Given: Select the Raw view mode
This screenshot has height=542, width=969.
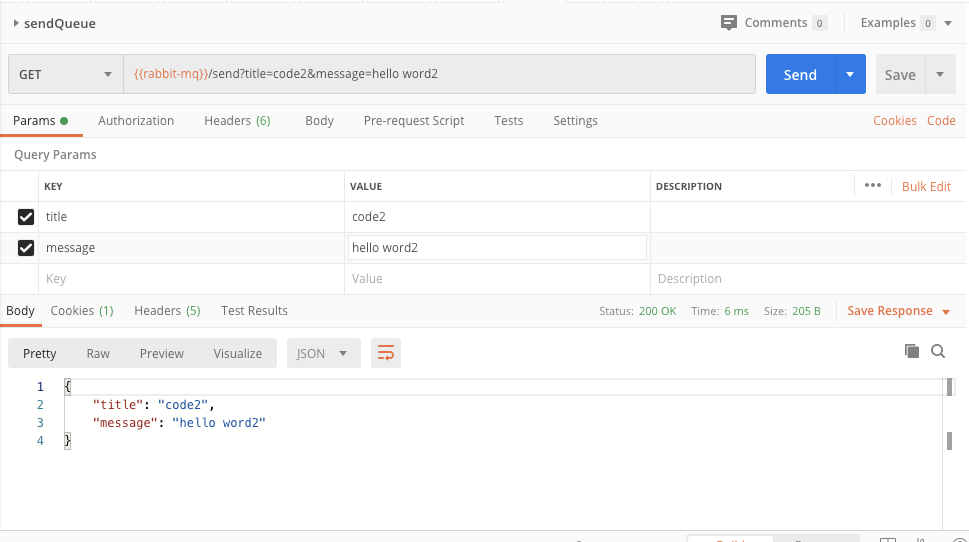Looking at the screenshot, I should (x=98, y=354).
